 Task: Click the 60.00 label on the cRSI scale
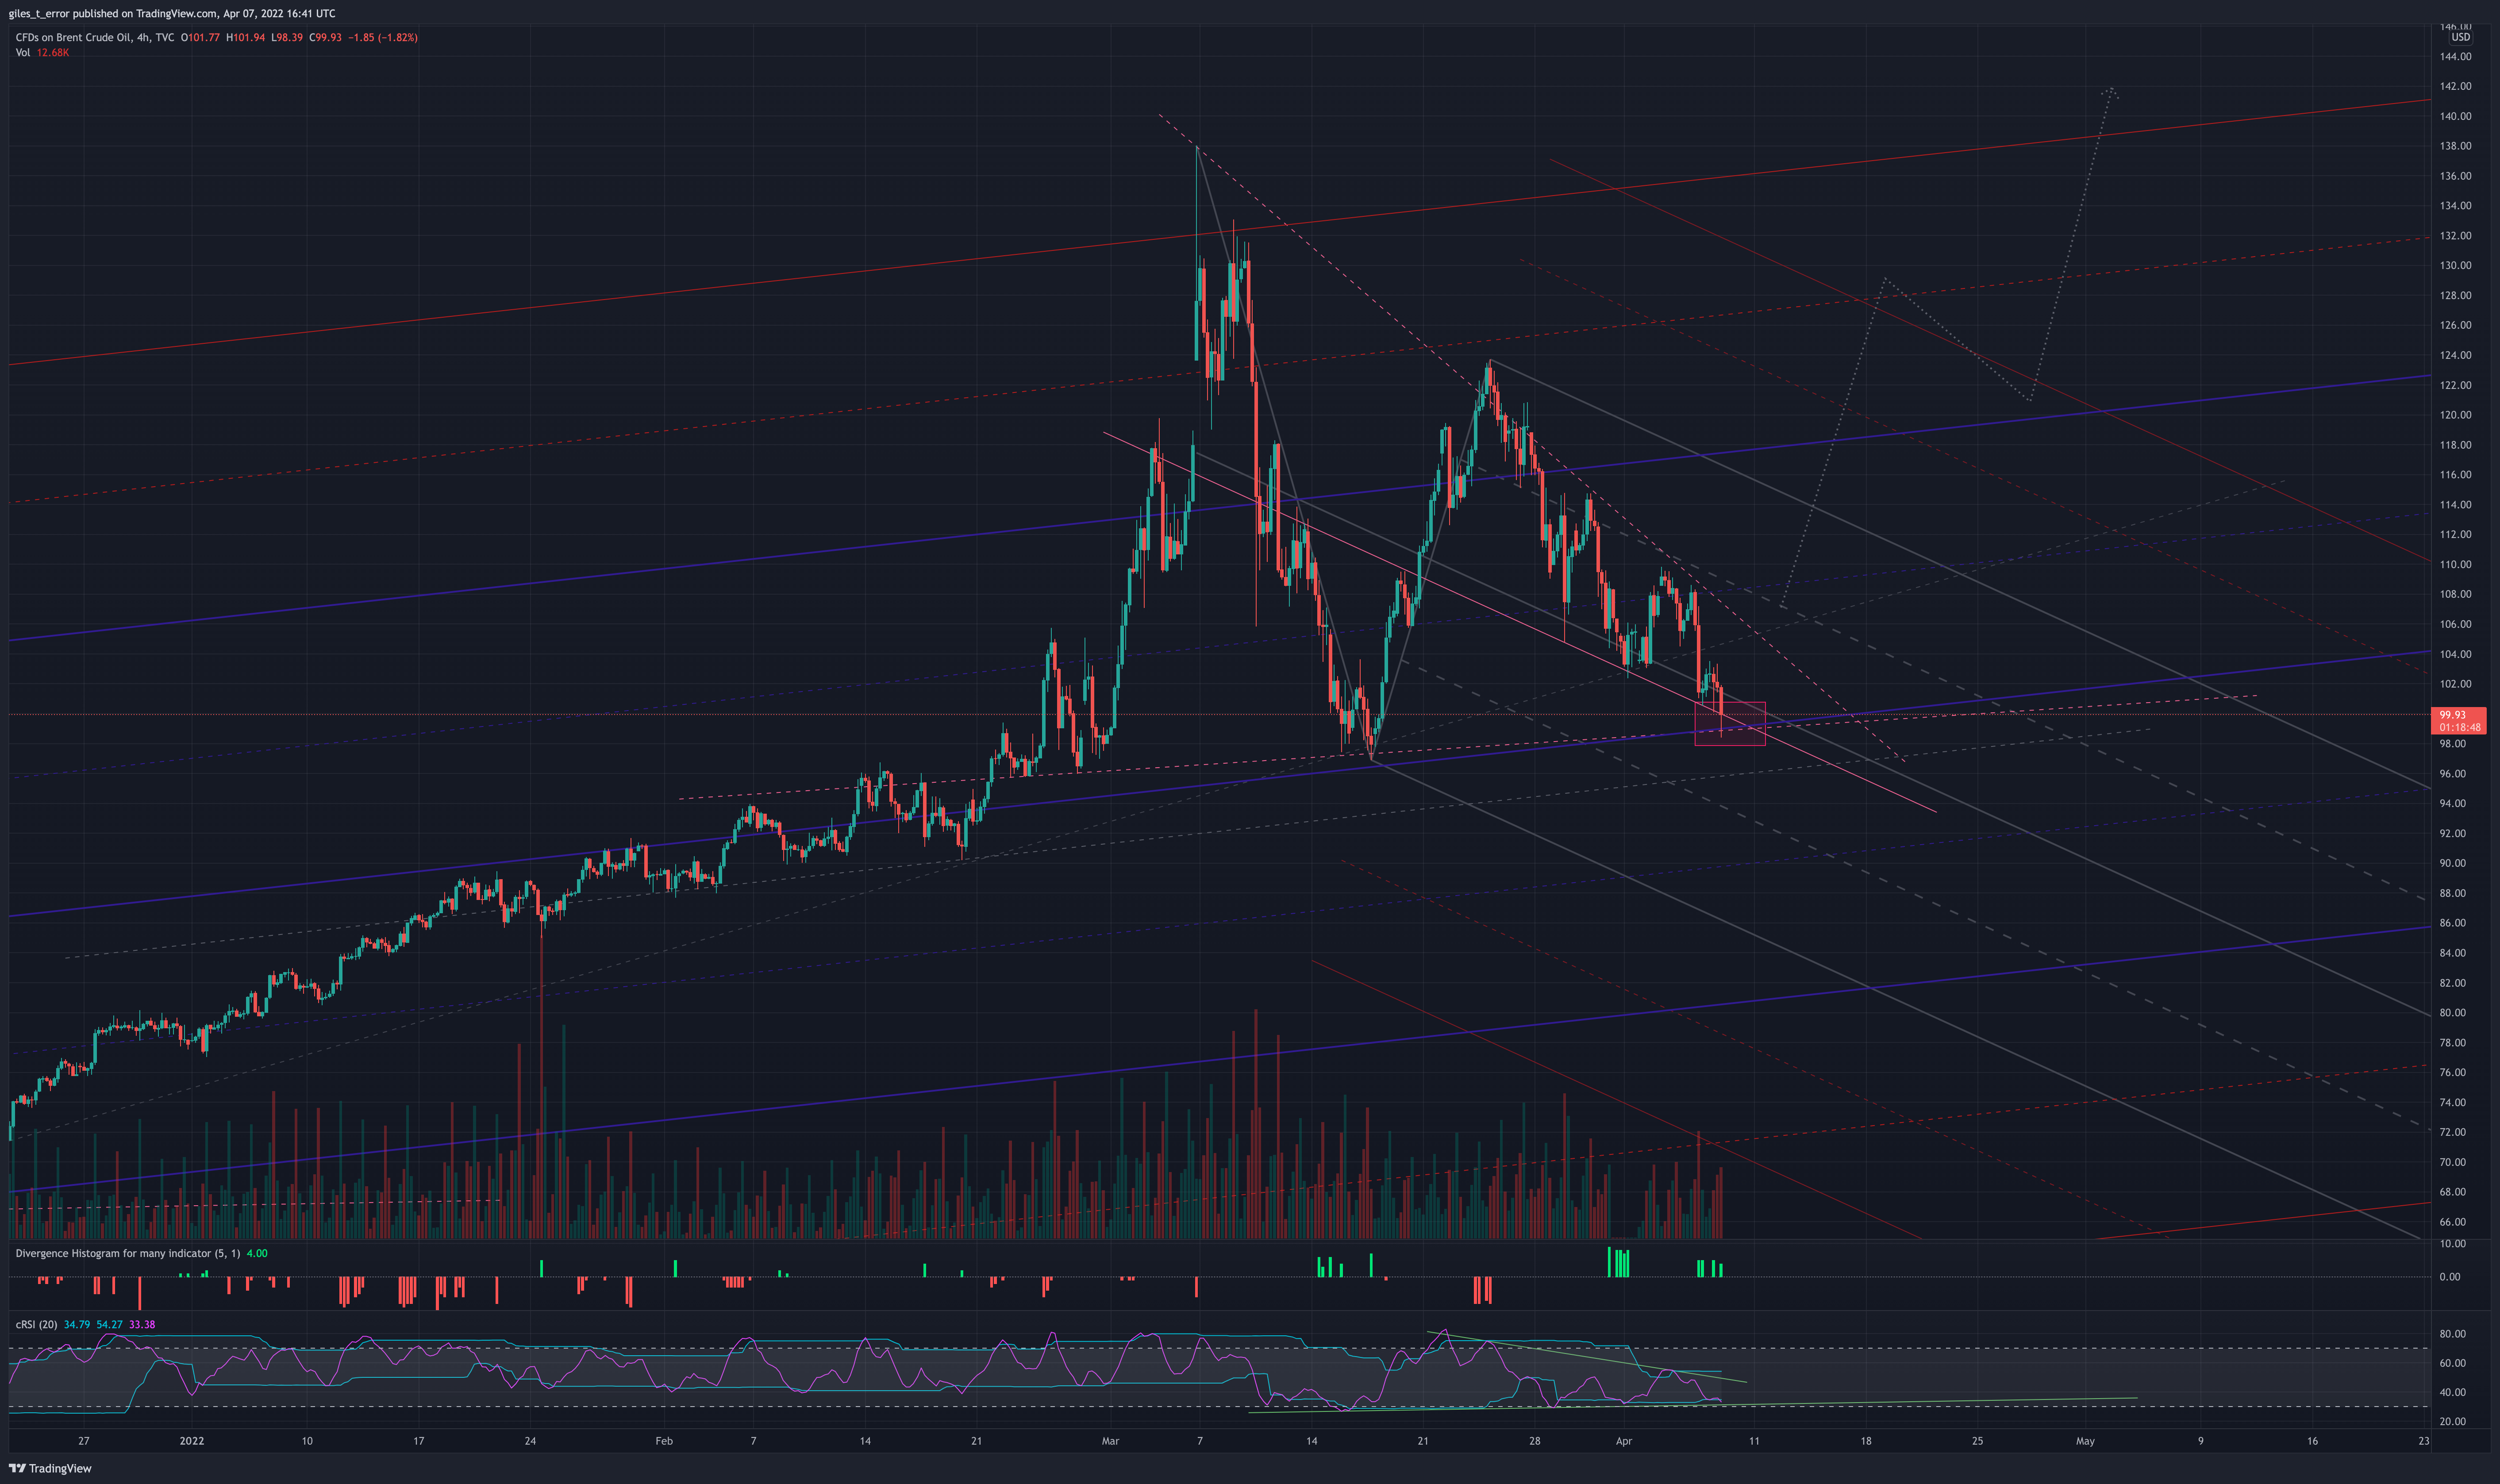pyautogui.click(x=2452, y=1363)
